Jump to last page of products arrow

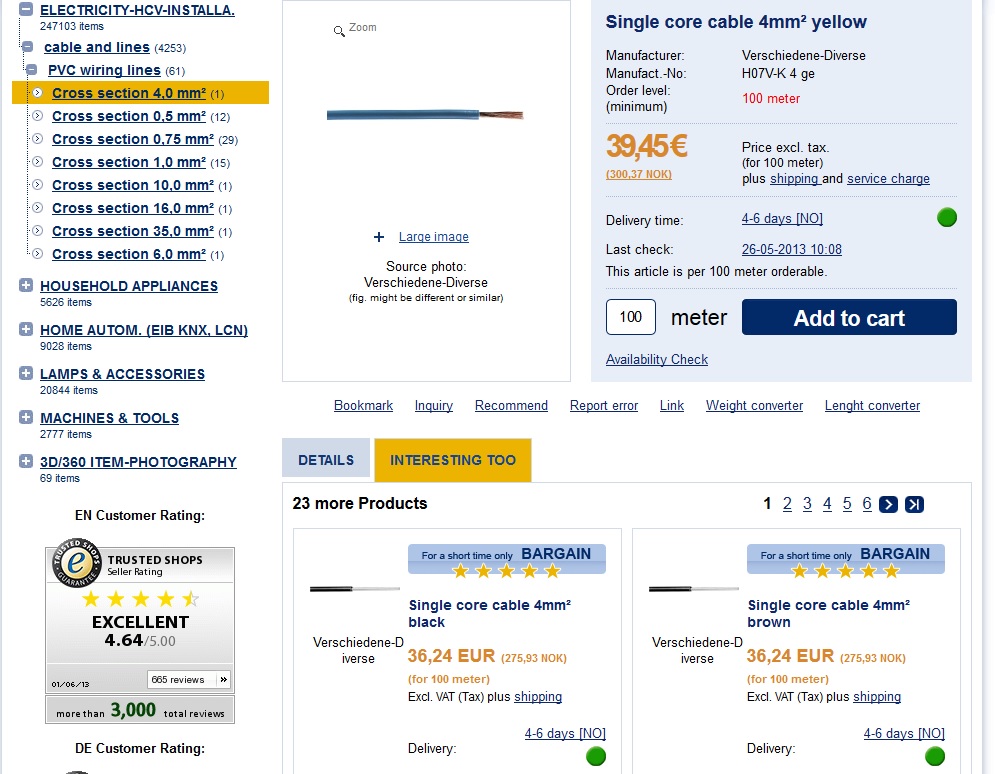[x=914, y=504]
